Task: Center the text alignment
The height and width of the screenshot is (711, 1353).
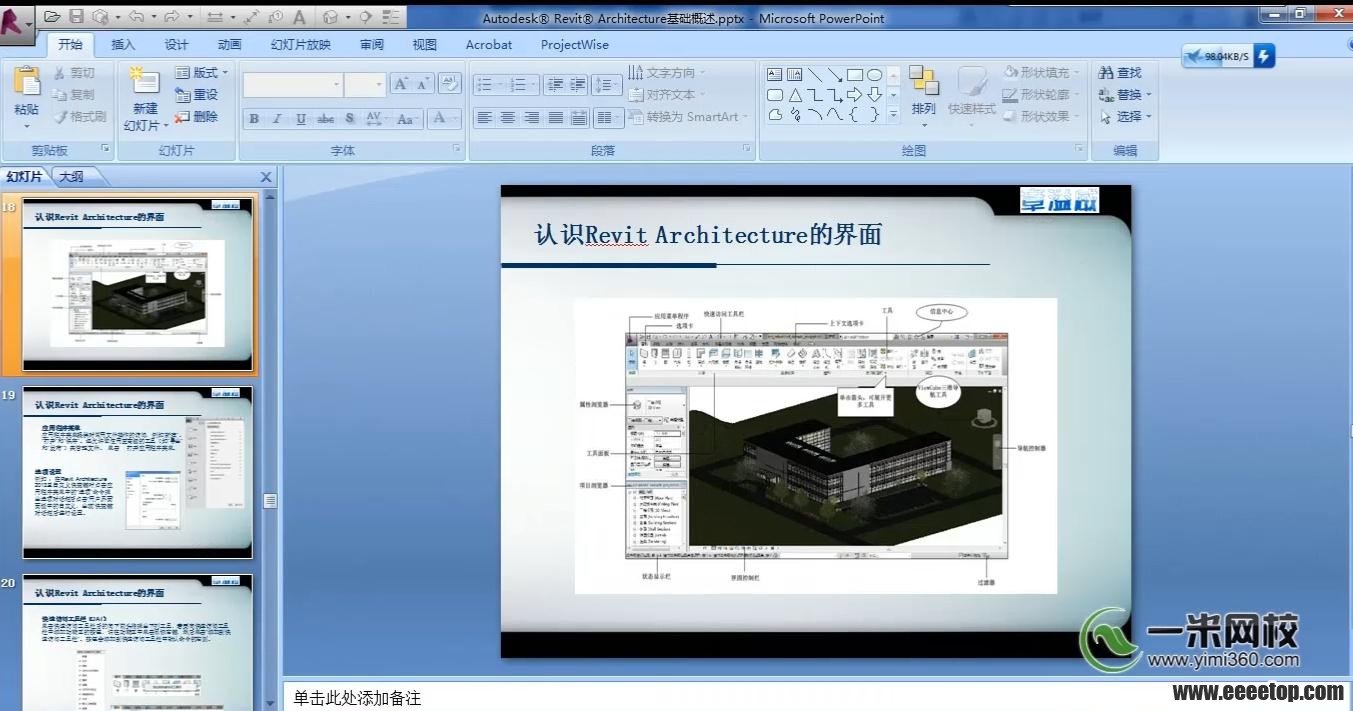Action: [x=508, y=118]
